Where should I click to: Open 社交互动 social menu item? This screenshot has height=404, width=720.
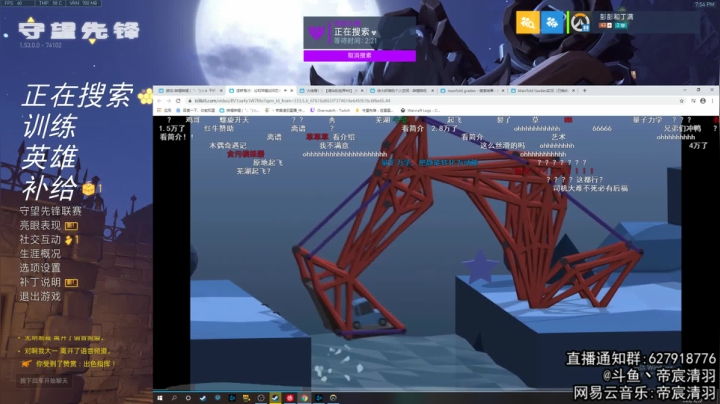click(40, 240)
